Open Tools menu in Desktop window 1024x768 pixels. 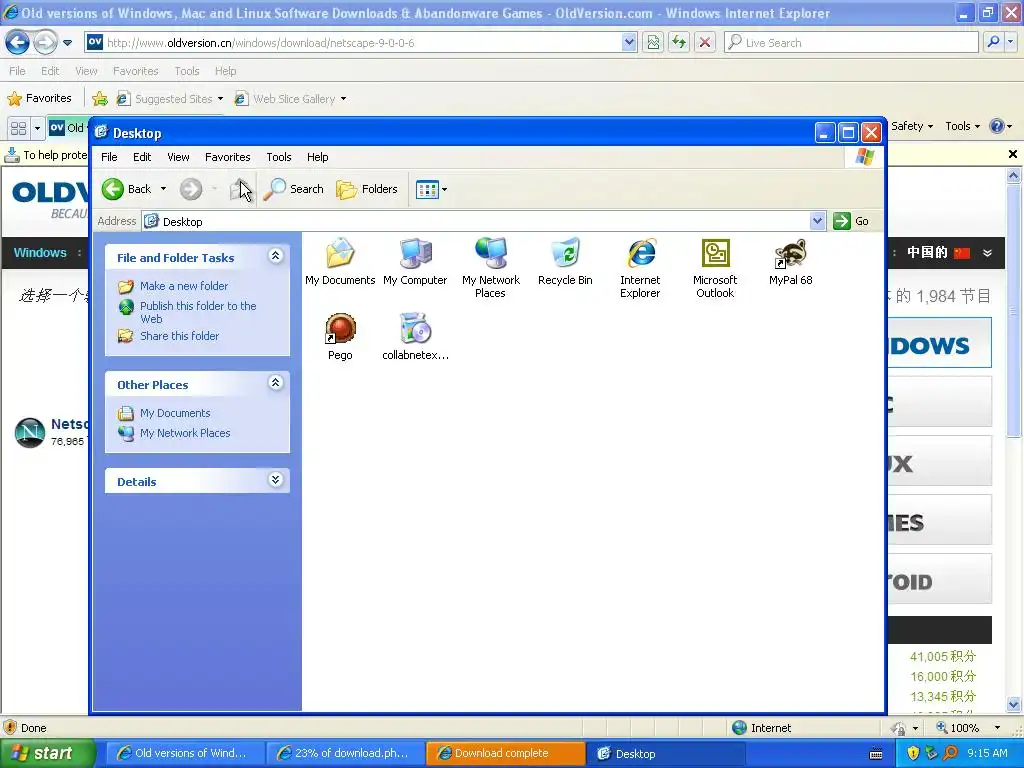coord(279,157)
